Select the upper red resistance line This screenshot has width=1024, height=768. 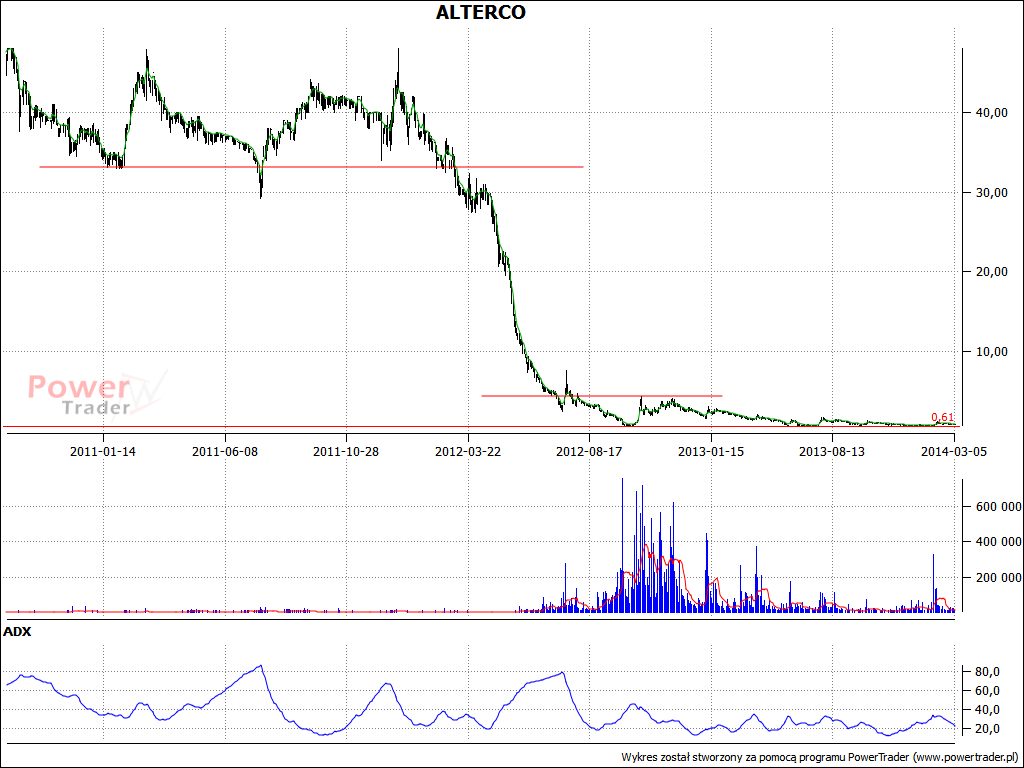coord(311,167)
